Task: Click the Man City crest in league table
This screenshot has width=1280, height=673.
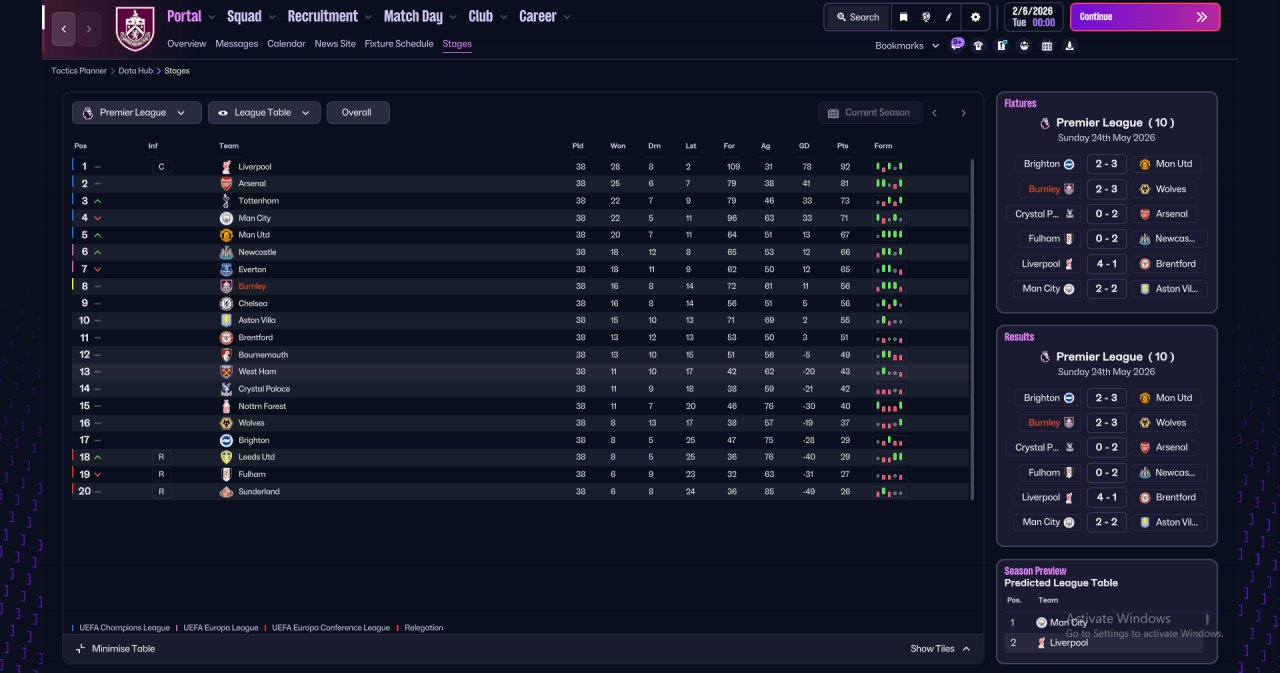Action: pos(227,218)
